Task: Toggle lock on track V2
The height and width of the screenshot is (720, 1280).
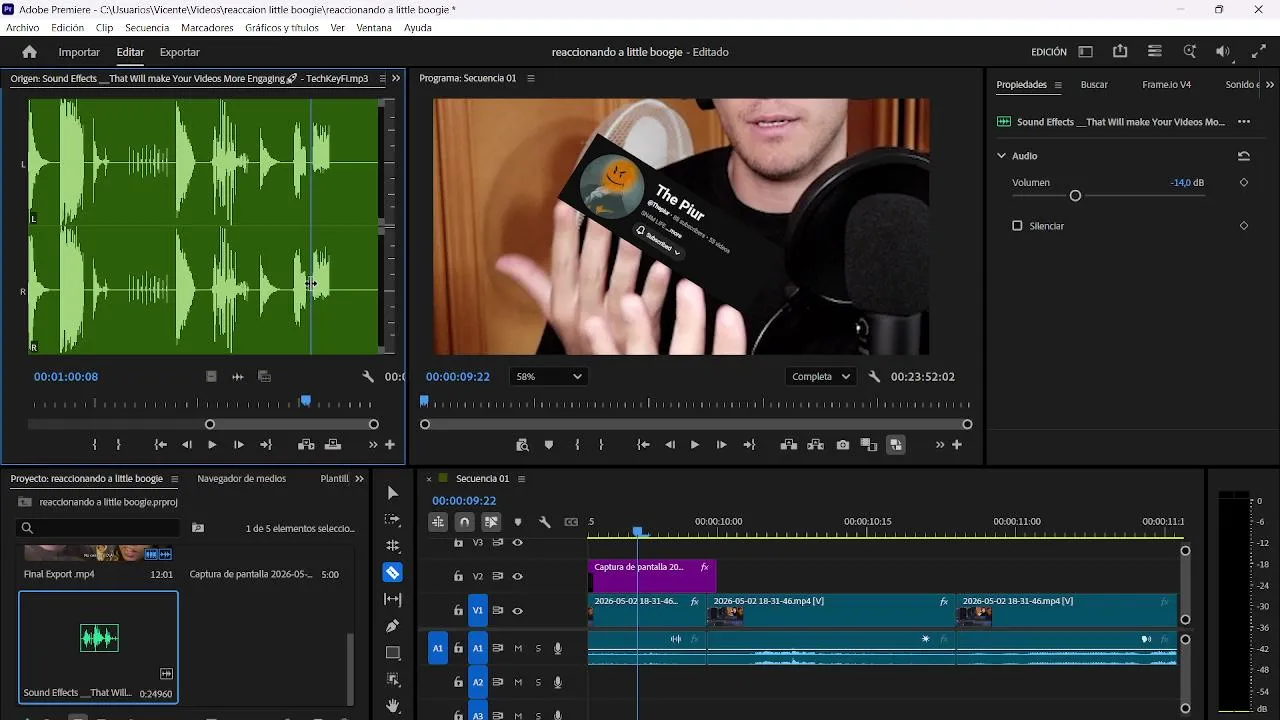Action: click(458, 577)
